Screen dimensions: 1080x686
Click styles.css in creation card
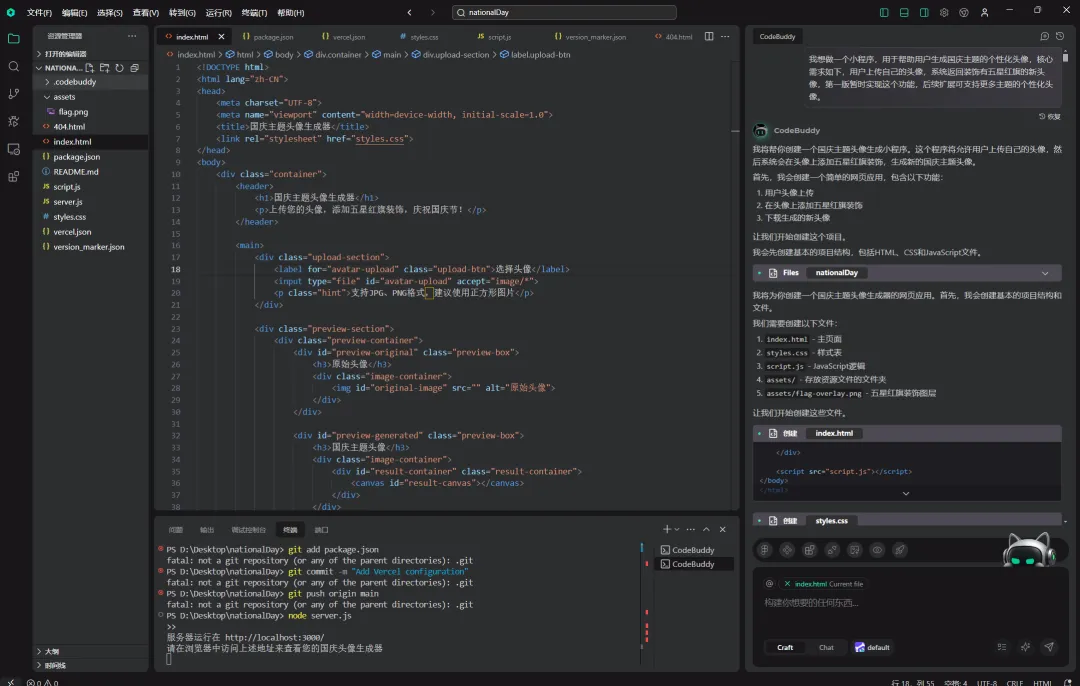point(831,521)
